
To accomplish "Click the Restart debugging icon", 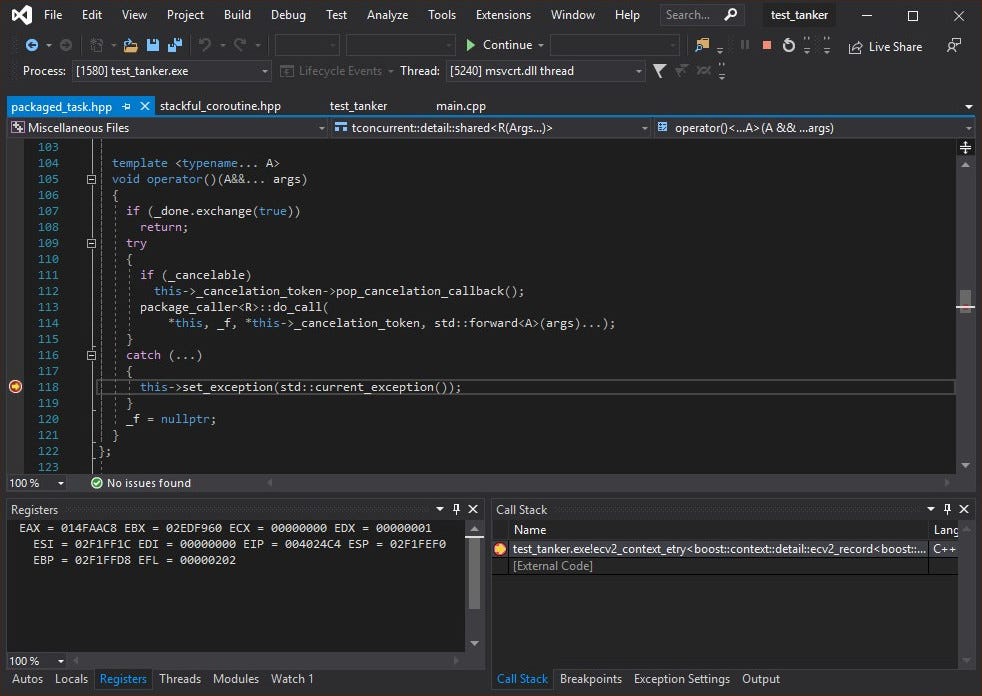I will point(789,45).
